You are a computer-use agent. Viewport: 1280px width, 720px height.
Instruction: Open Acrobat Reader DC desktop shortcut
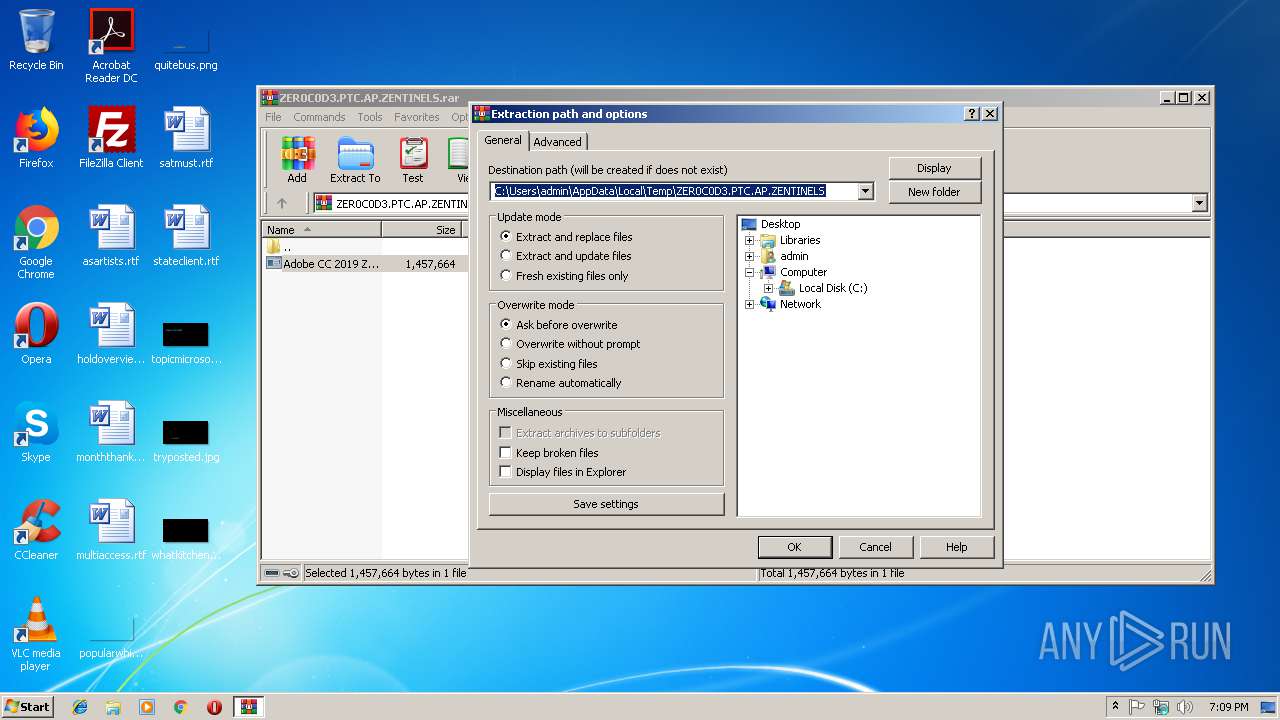pos(111,46)
